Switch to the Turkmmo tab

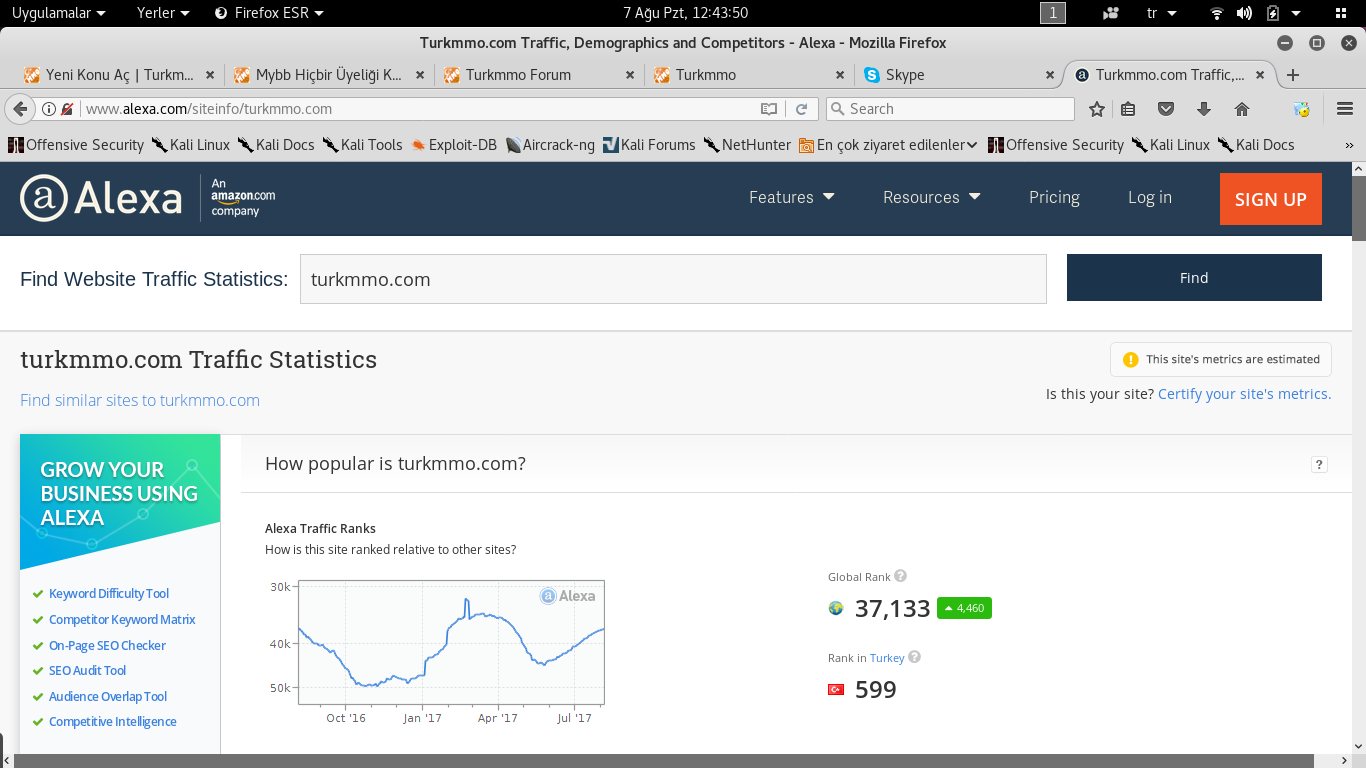747,75
